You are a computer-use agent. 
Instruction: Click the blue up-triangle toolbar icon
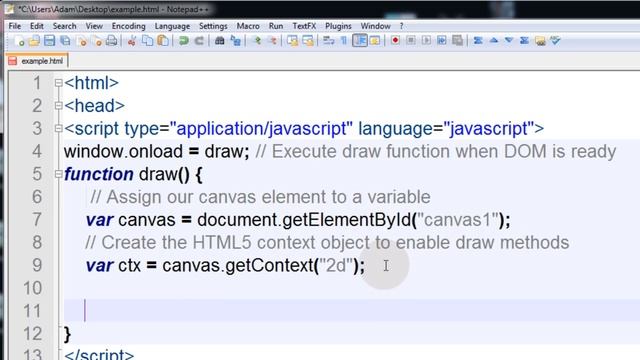click(x=493, y=41)
